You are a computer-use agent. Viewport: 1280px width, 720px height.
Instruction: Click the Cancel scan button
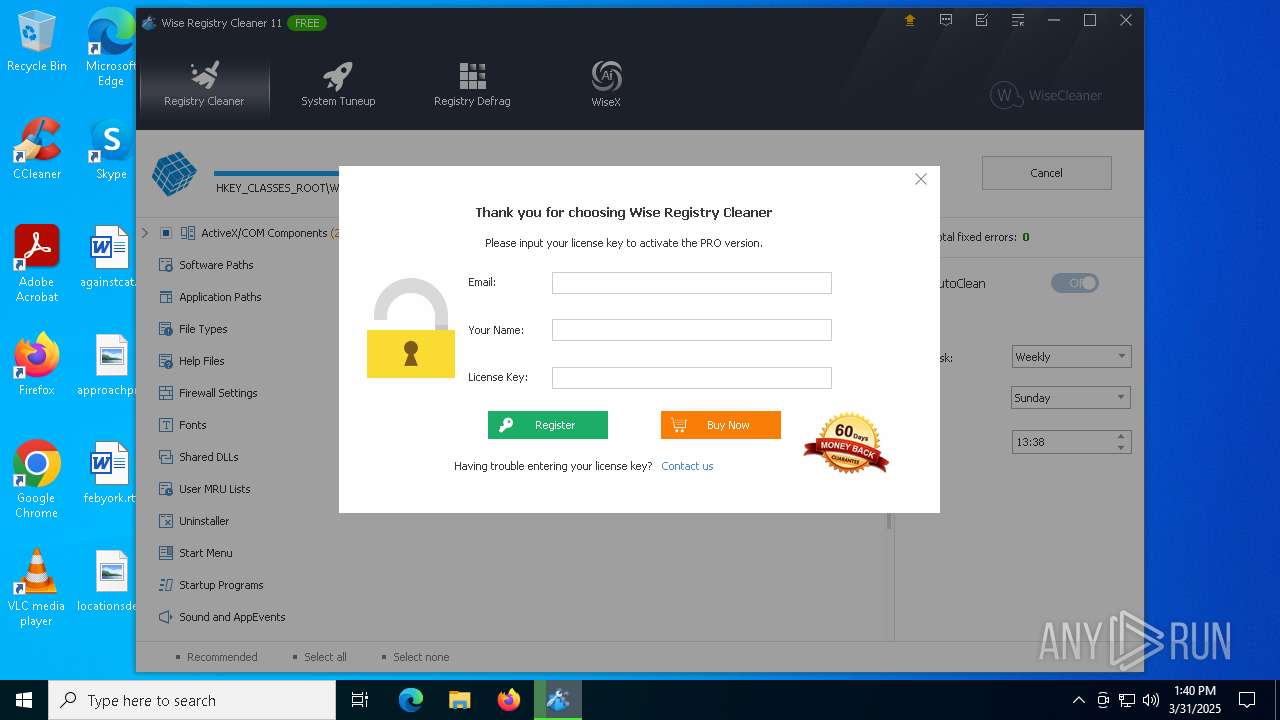(x=1046, y=173)
